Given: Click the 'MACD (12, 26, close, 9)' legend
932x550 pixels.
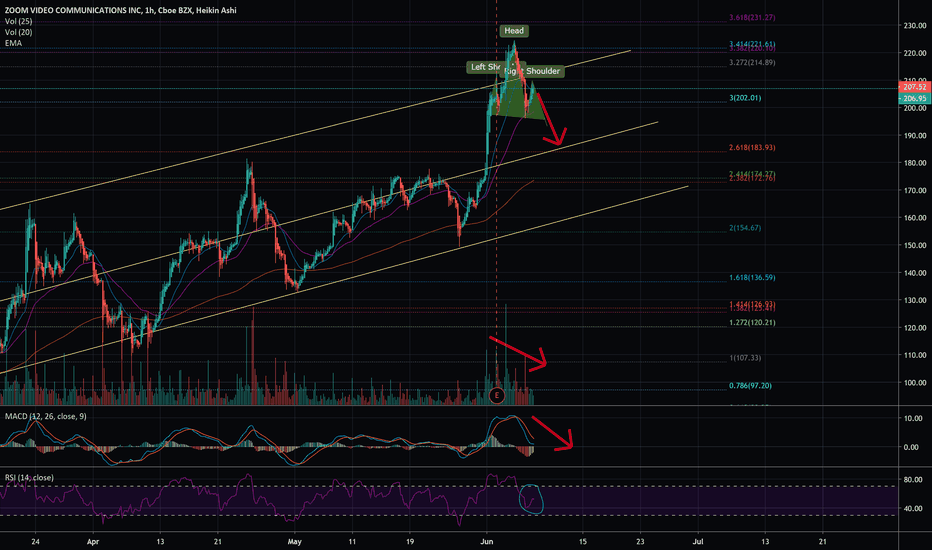Looking at the screenshot, I should (46, 416).
